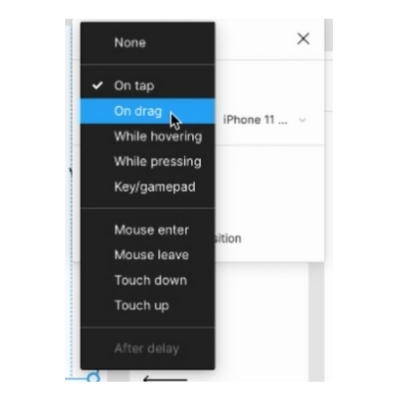Click the greyed After delay option
Viewport: 400px width, 400px height.
pos(148,349)
